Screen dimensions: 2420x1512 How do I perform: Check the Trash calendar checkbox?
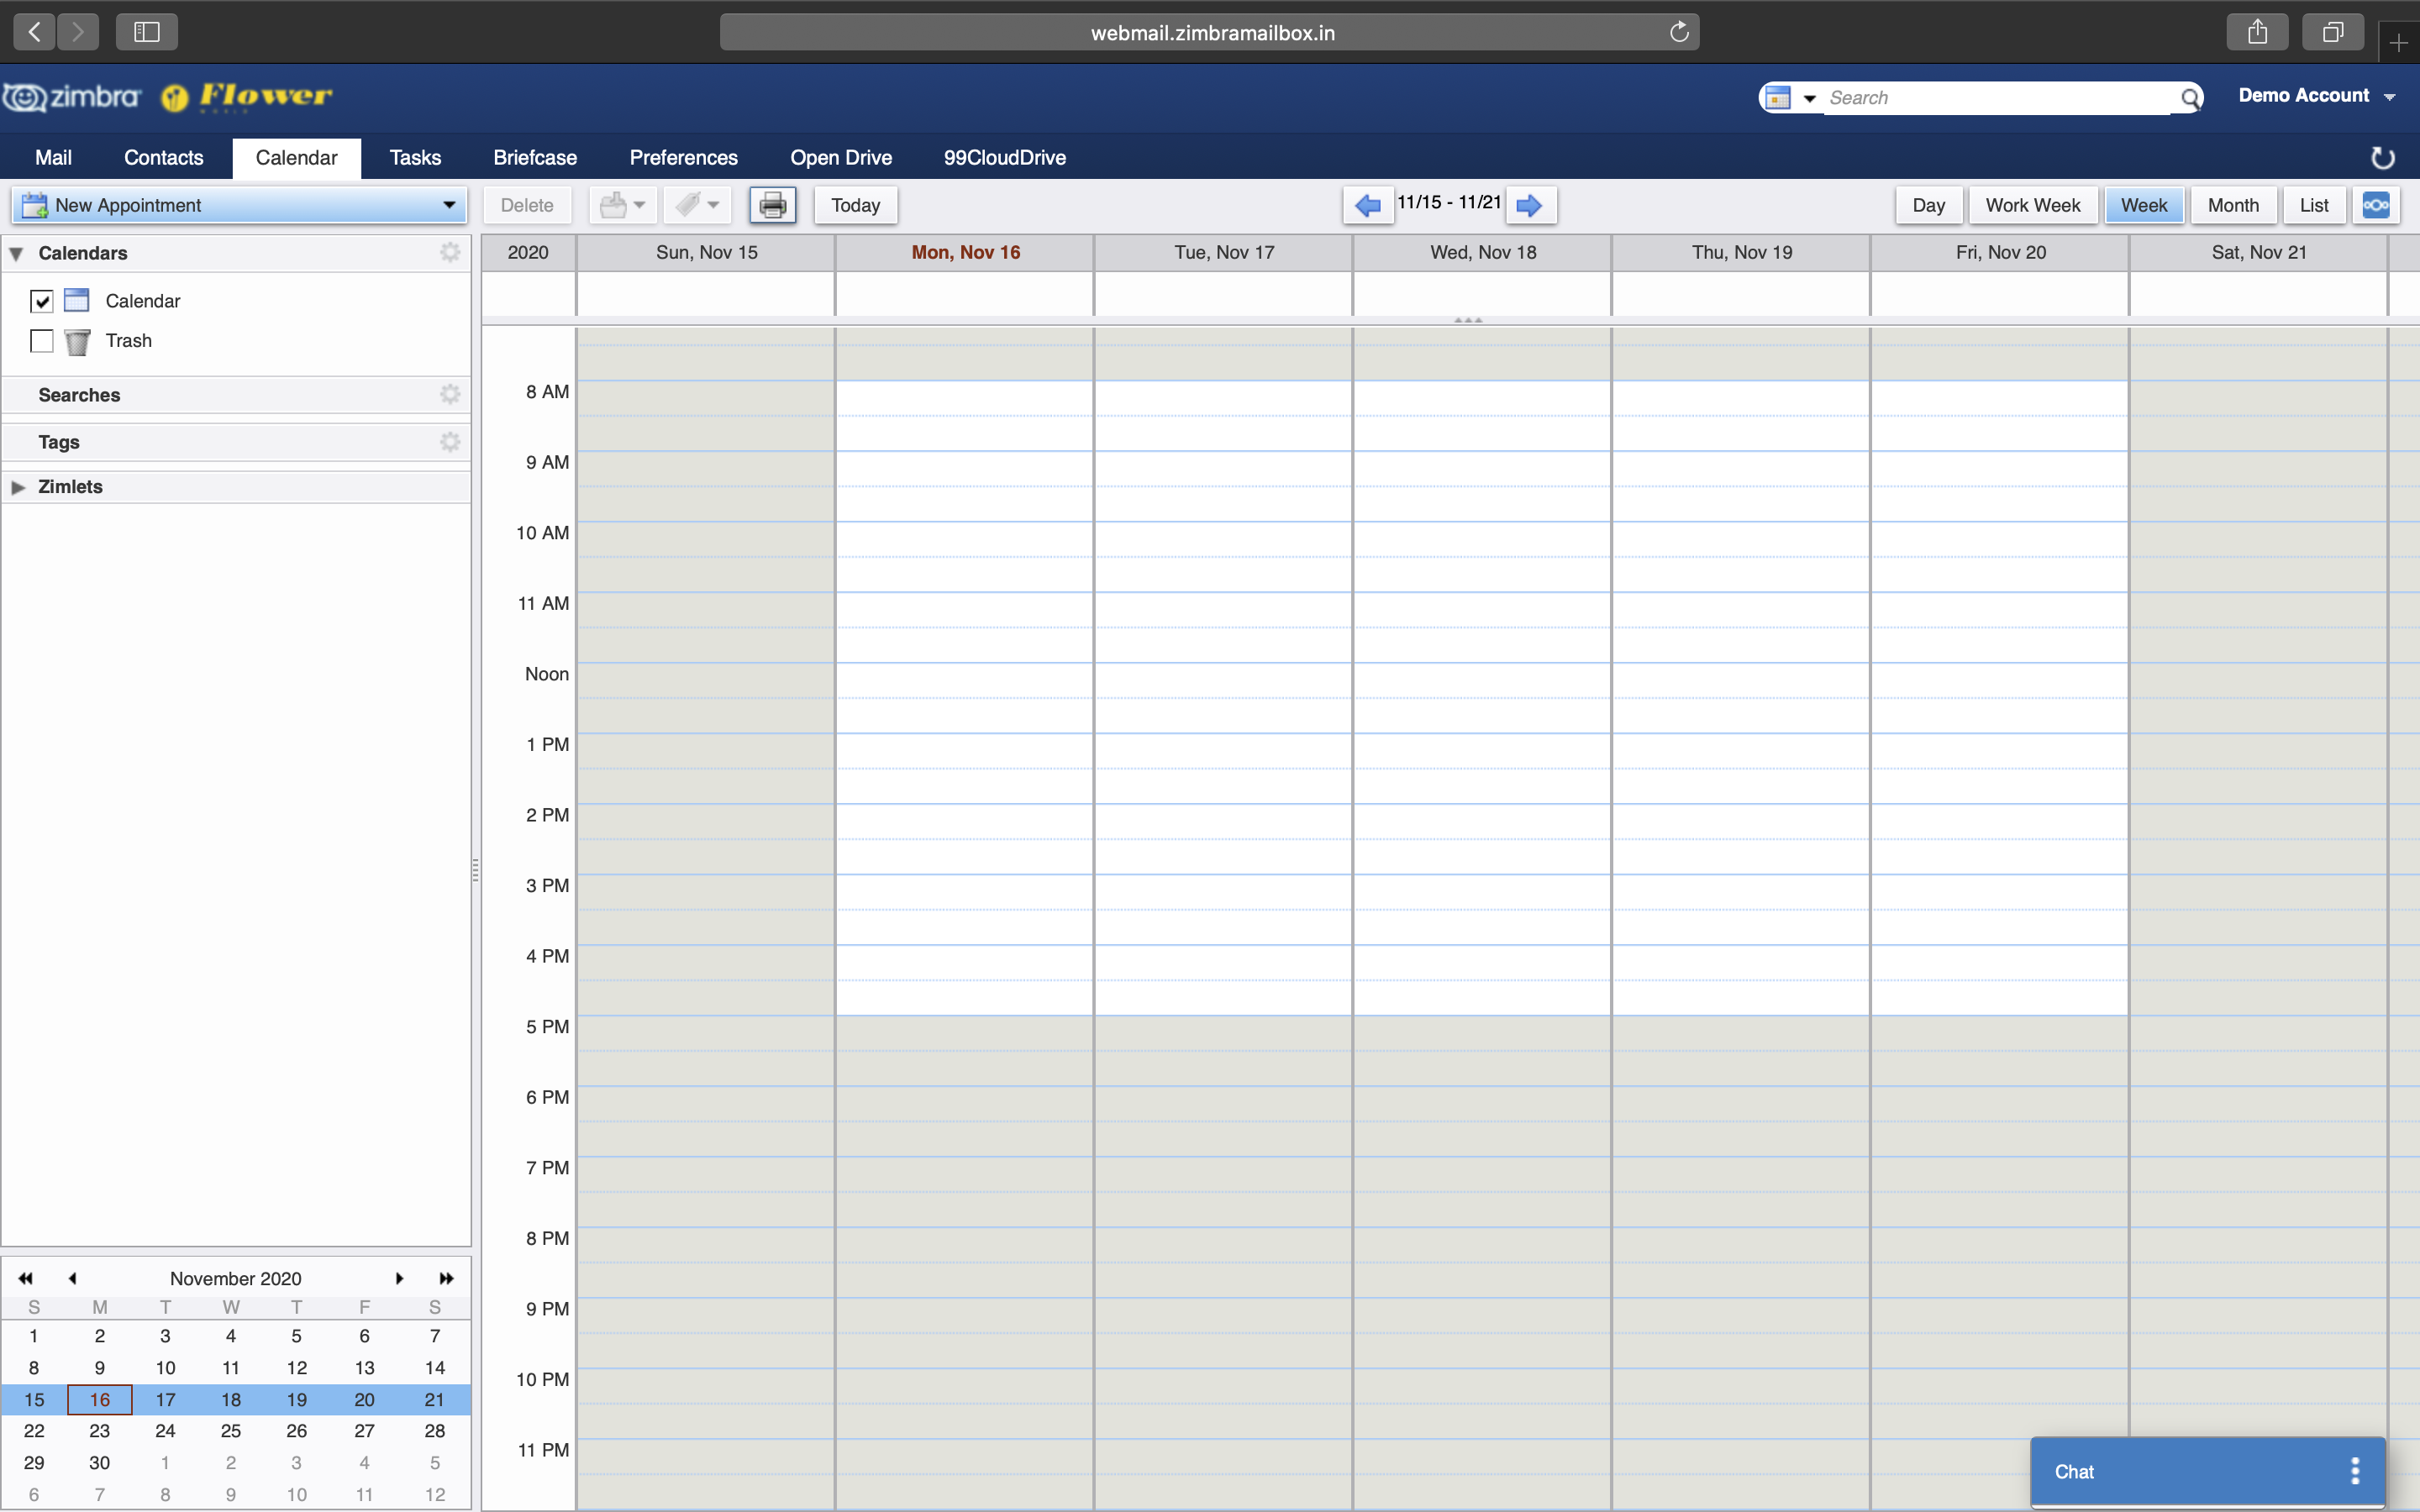click(x=42, y=341)
